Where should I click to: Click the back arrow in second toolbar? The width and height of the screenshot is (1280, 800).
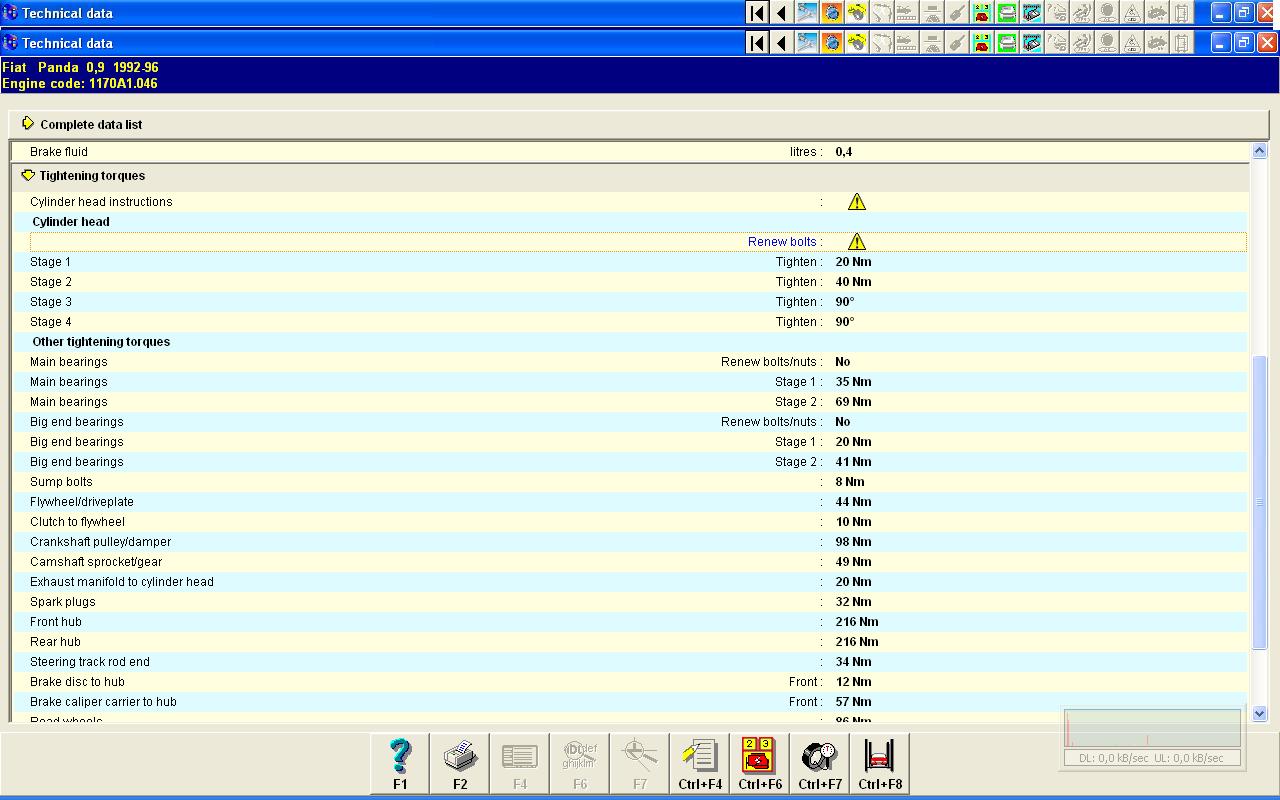(x=782, y=43)
